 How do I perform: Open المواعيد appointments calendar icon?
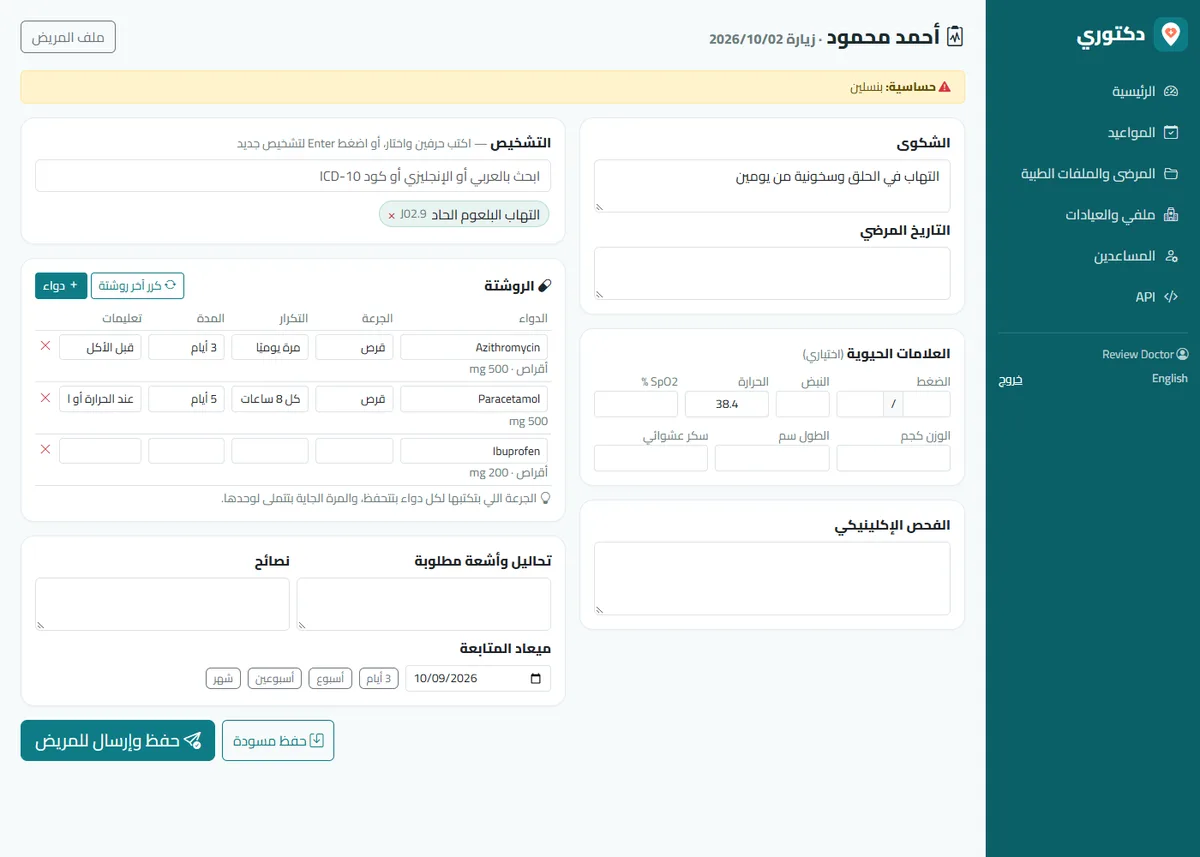1171,132
